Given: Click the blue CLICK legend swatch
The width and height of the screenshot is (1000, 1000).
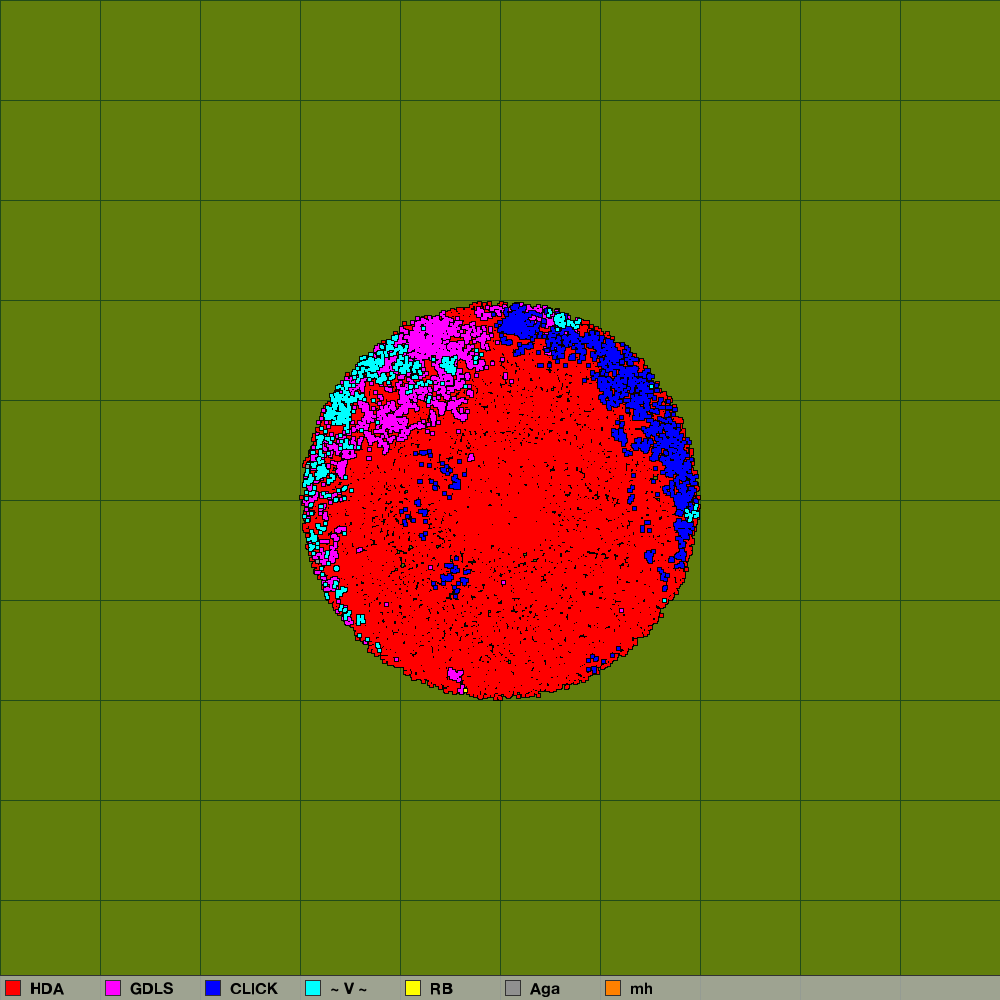Looking at the screenshot, I should (213, 988).
